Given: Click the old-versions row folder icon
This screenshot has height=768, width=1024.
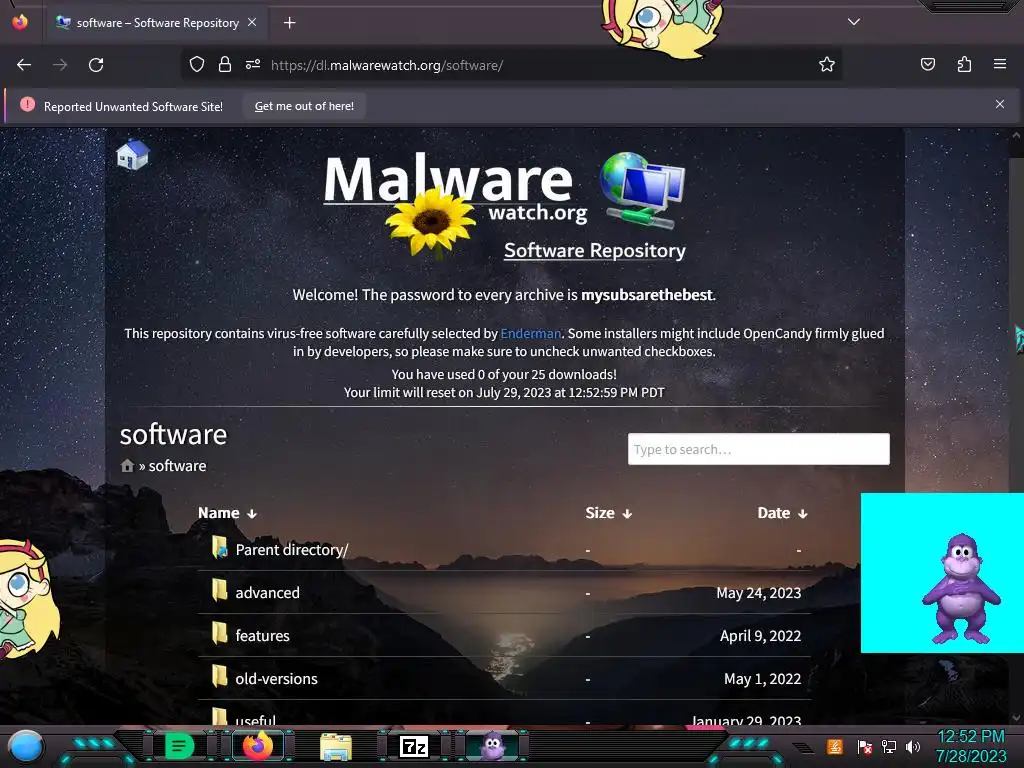Looking at the screenshot, I should [219, 677].
